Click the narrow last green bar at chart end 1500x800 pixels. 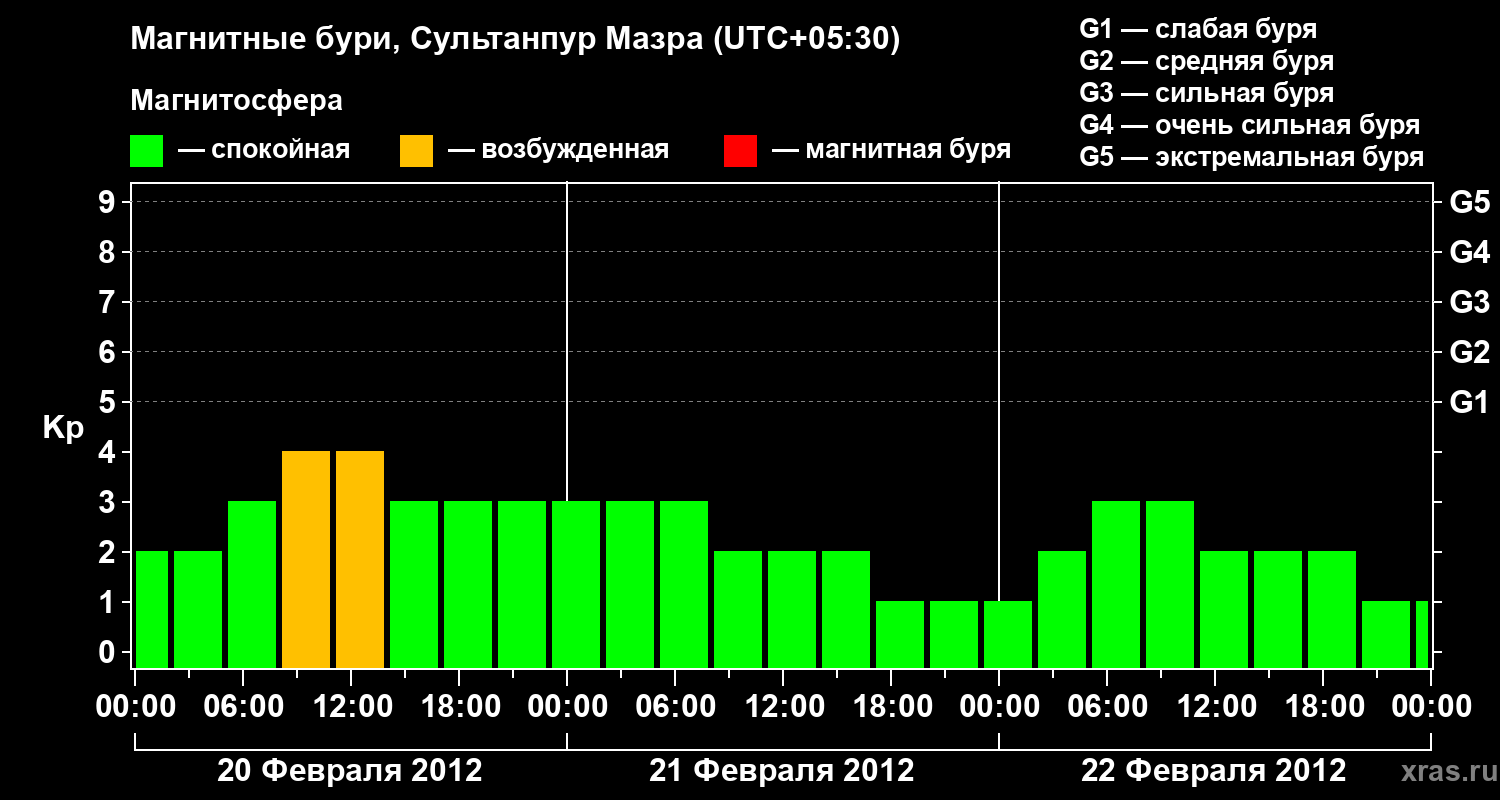[x=1422, y=635]
